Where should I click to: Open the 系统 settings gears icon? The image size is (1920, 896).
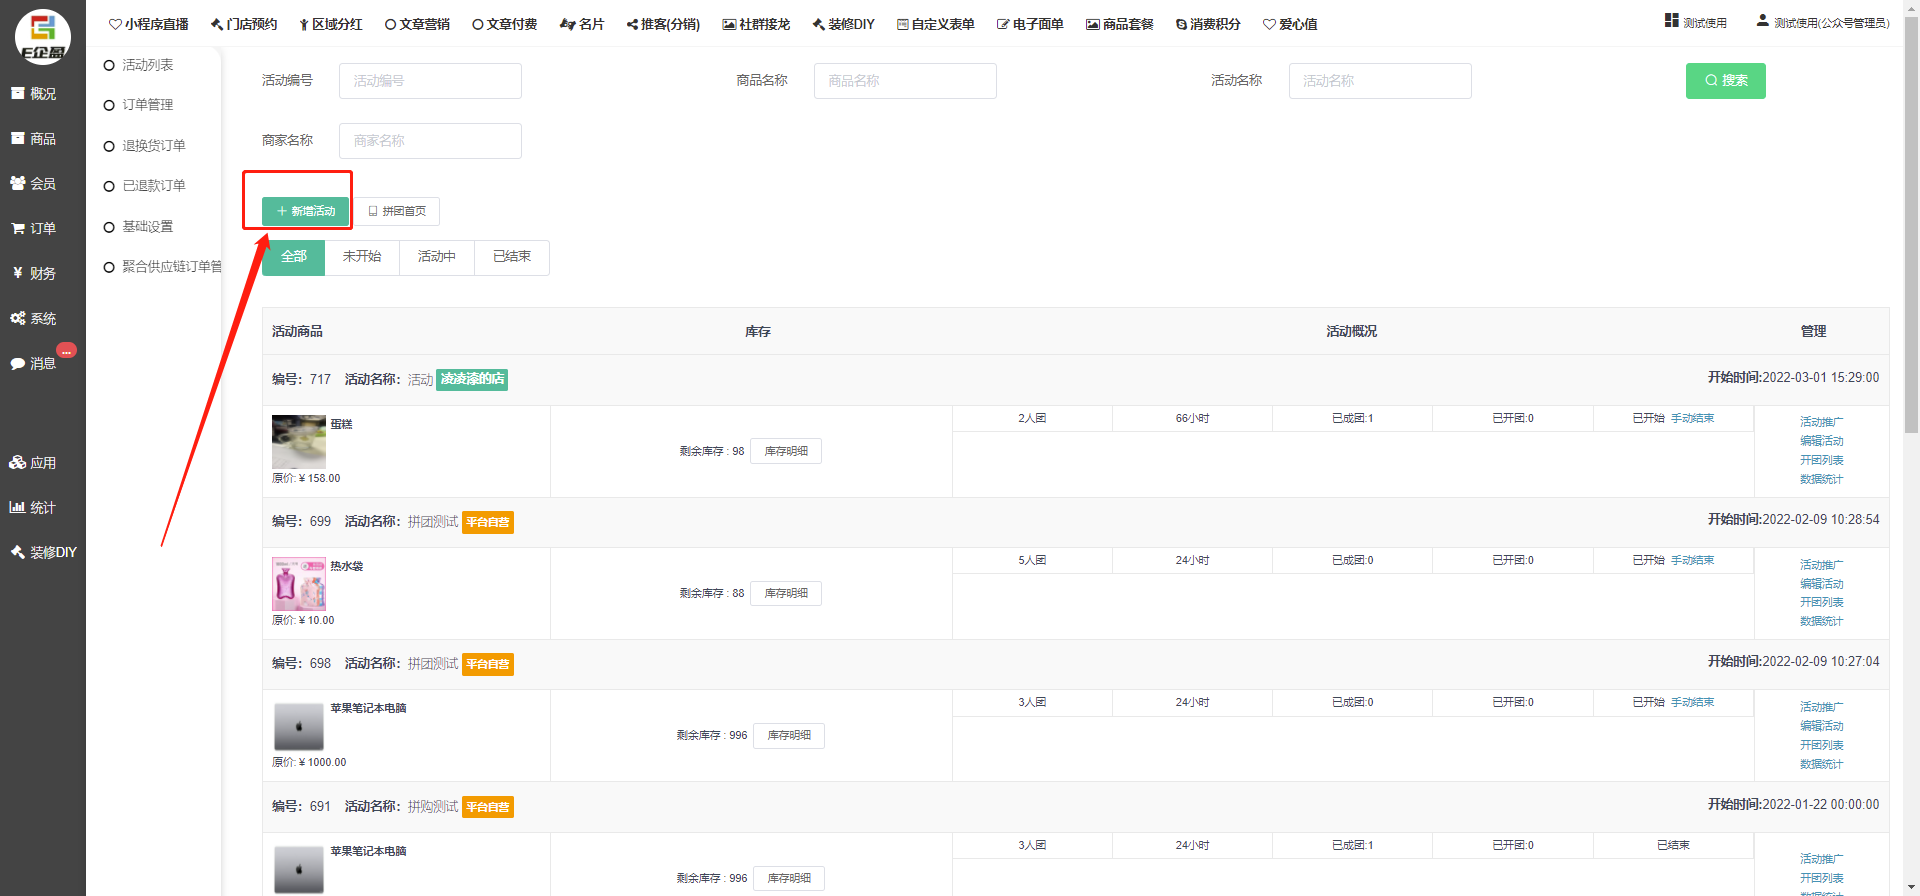click(34, 319)
